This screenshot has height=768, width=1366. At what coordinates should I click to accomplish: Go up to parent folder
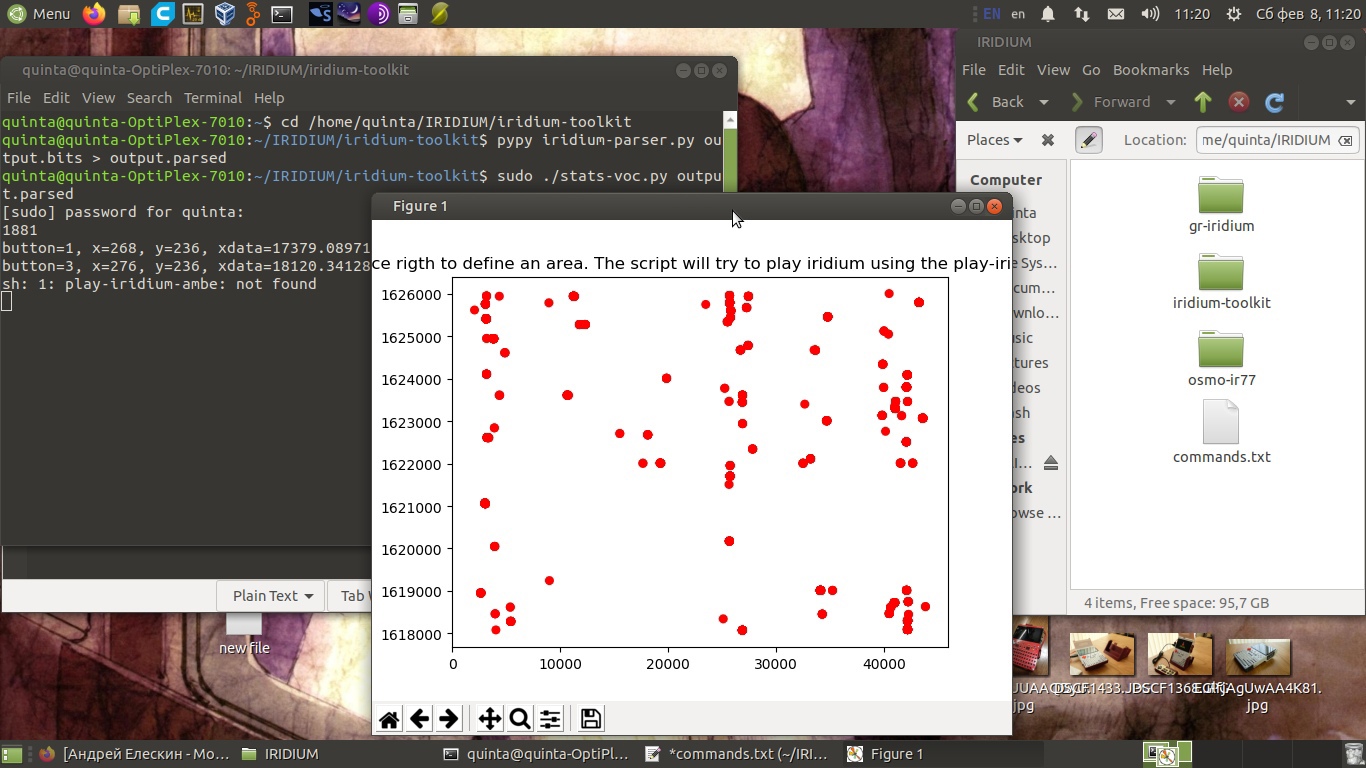tap(1203, 102)
